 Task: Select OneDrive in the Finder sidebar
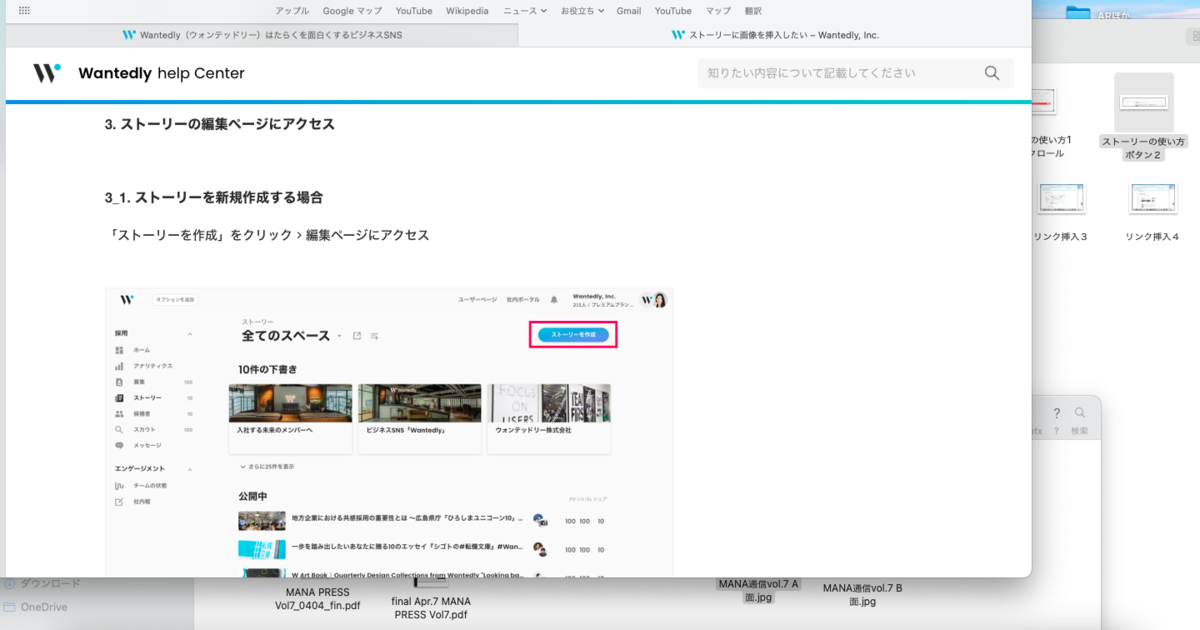(43, 607)
